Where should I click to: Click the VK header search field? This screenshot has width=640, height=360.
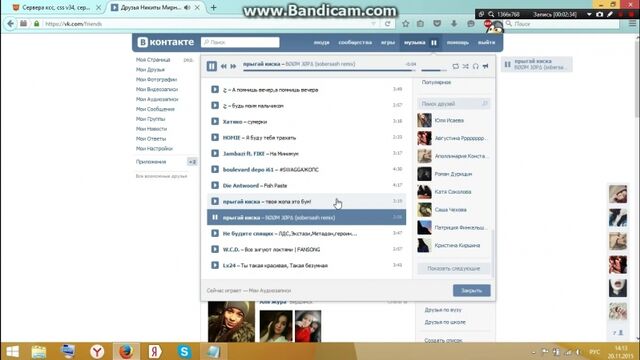point(240,42)
